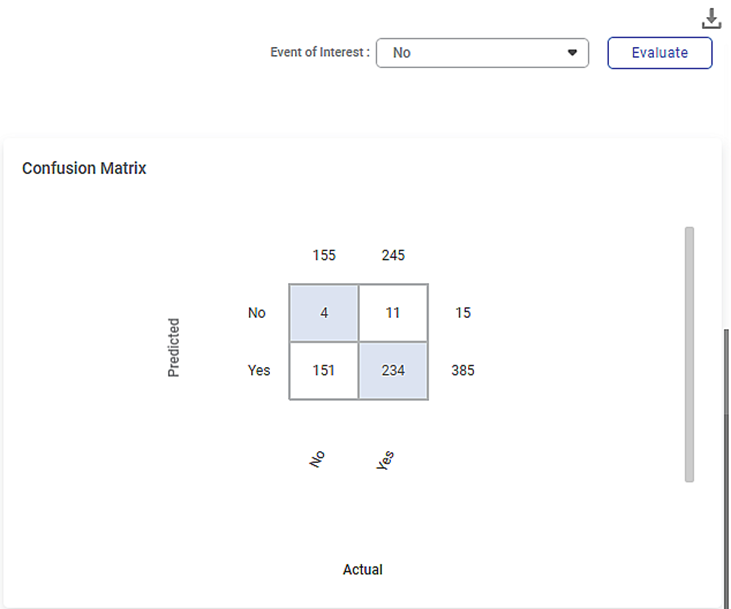This screenshot has width=731, height=609.
Task: Click the predicted Yes row label
Action: pyautogui.click(x=259, y=370)
